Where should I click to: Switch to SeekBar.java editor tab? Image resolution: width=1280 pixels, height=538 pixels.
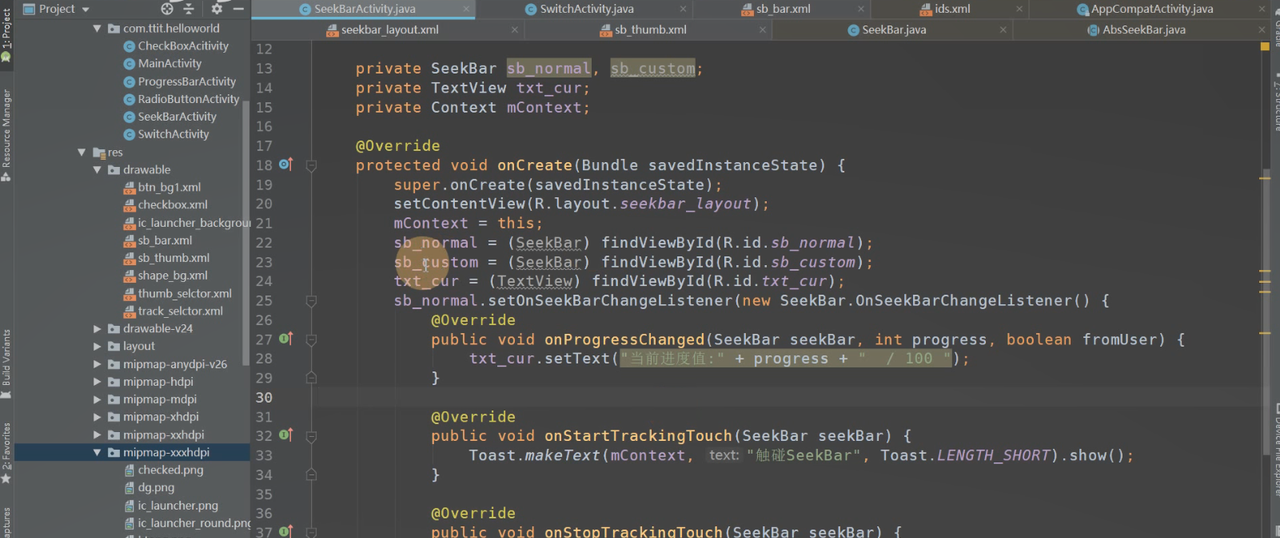(x=892, y=30)
